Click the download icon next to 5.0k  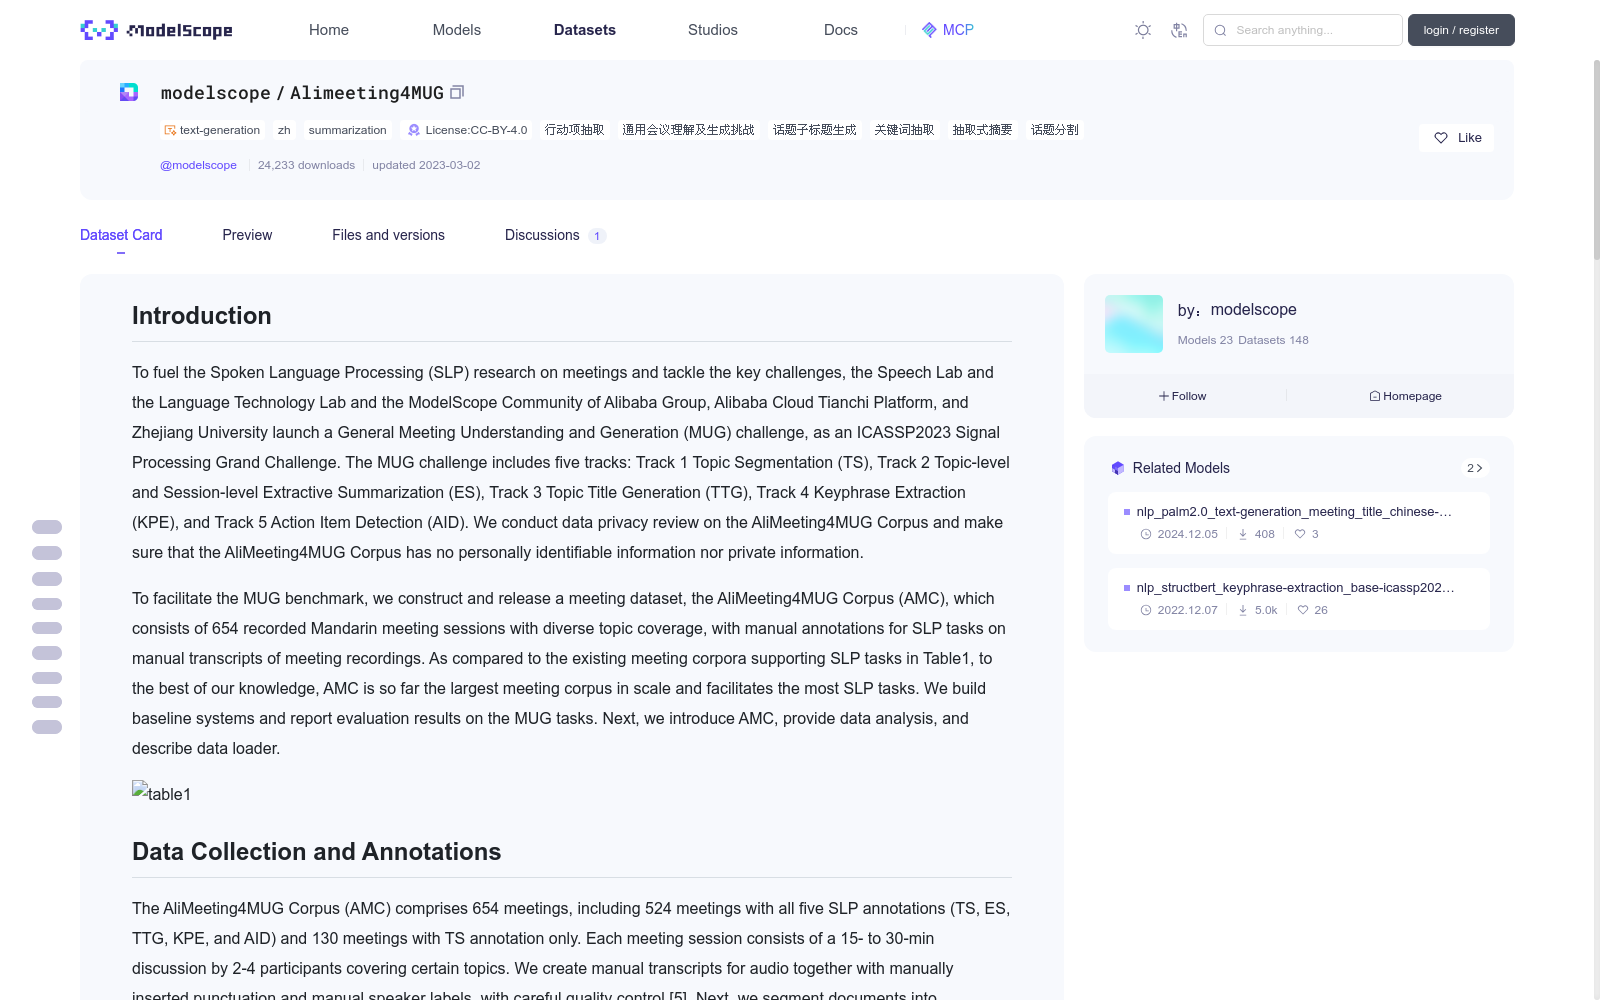tap(1243, 610)
